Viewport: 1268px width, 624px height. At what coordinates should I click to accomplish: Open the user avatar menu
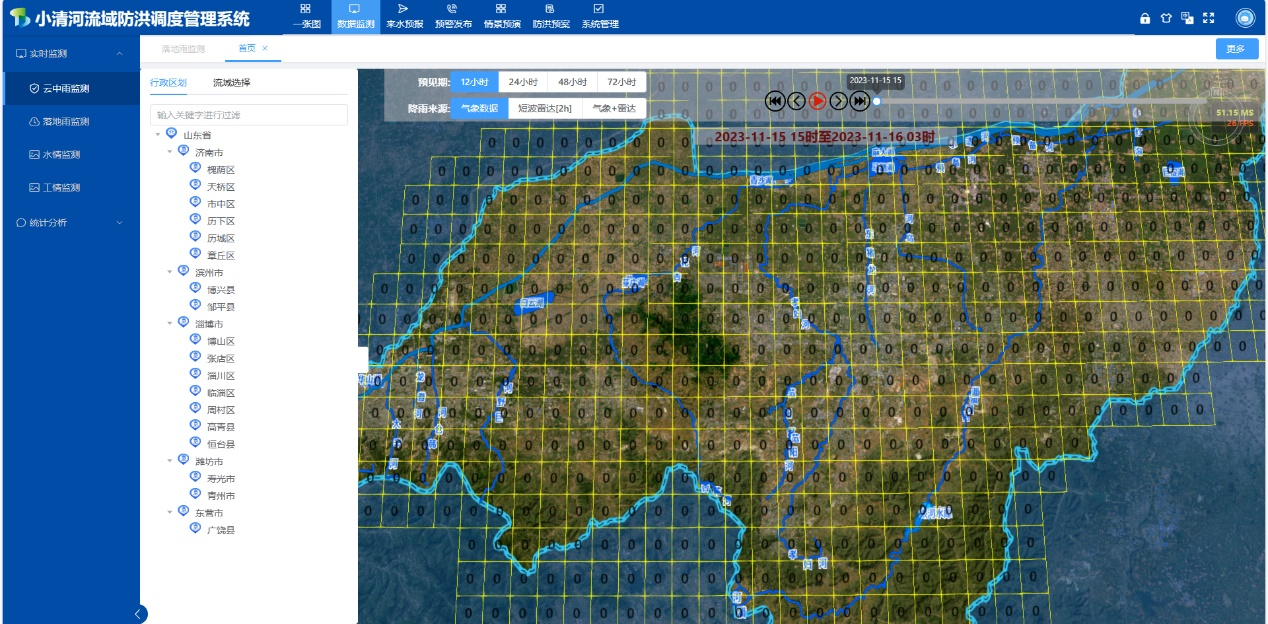tap(1245, 18)
